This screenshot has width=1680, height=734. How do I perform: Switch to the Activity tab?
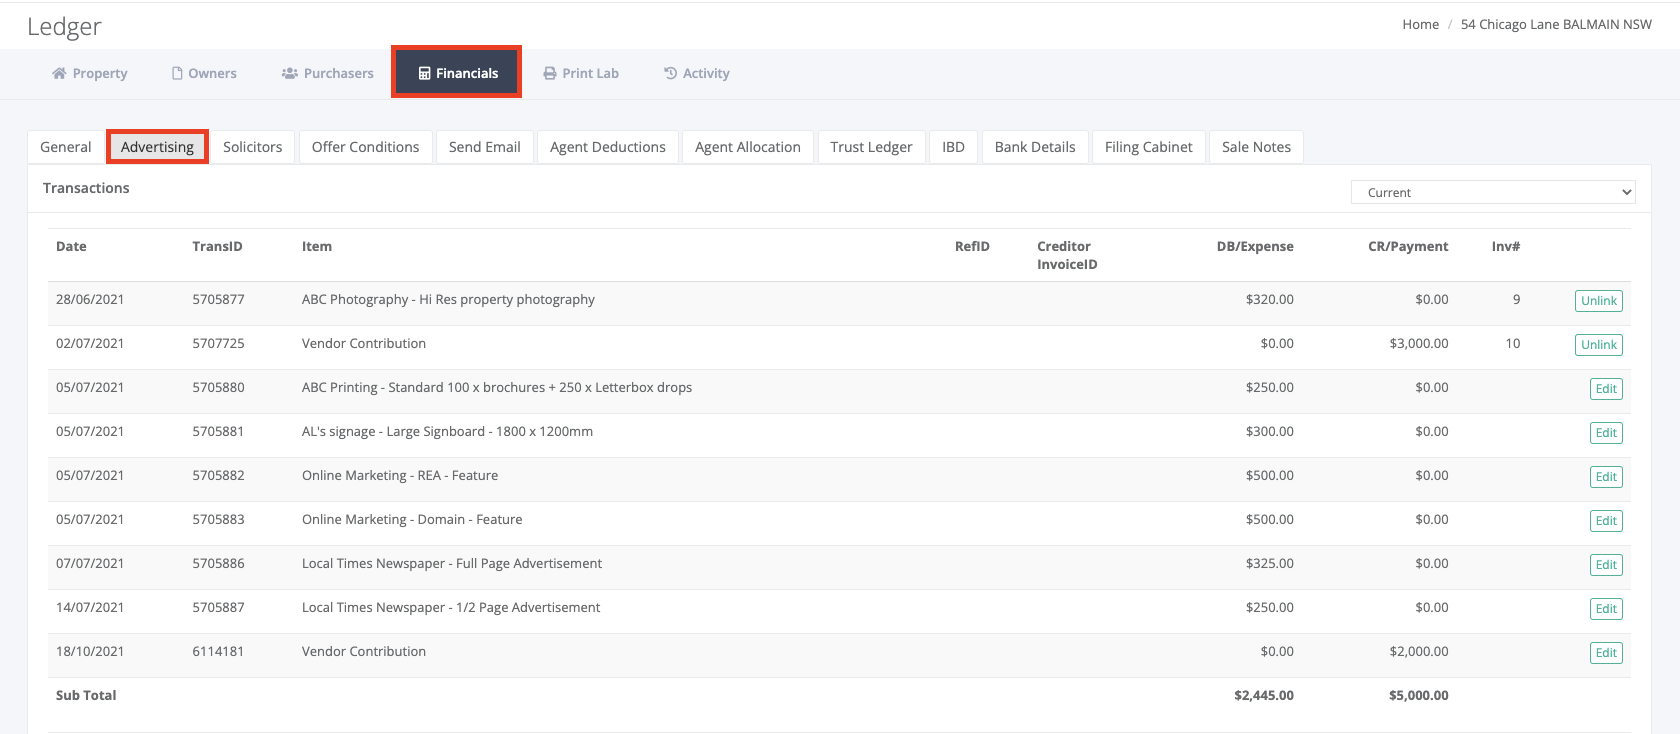(697, 73)
